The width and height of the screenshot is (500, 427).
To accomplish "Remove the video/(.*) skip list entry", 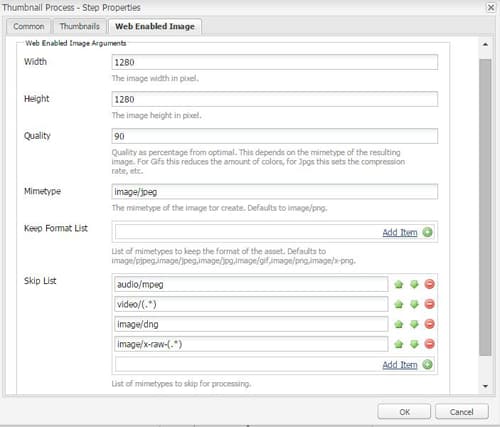I will (x=429, y=304).
